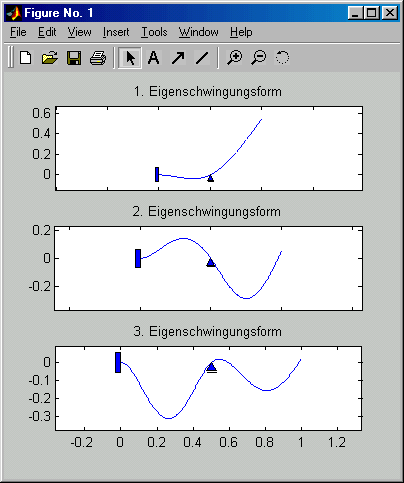Print the figure using the printer icon
Screen dimensions: 404x483
coord(98,58)
